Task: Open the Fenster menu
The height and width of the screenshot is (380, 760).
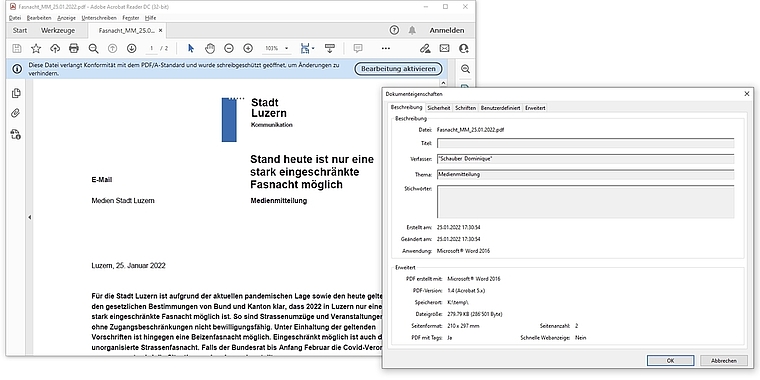Action: [x=130, y=17]
